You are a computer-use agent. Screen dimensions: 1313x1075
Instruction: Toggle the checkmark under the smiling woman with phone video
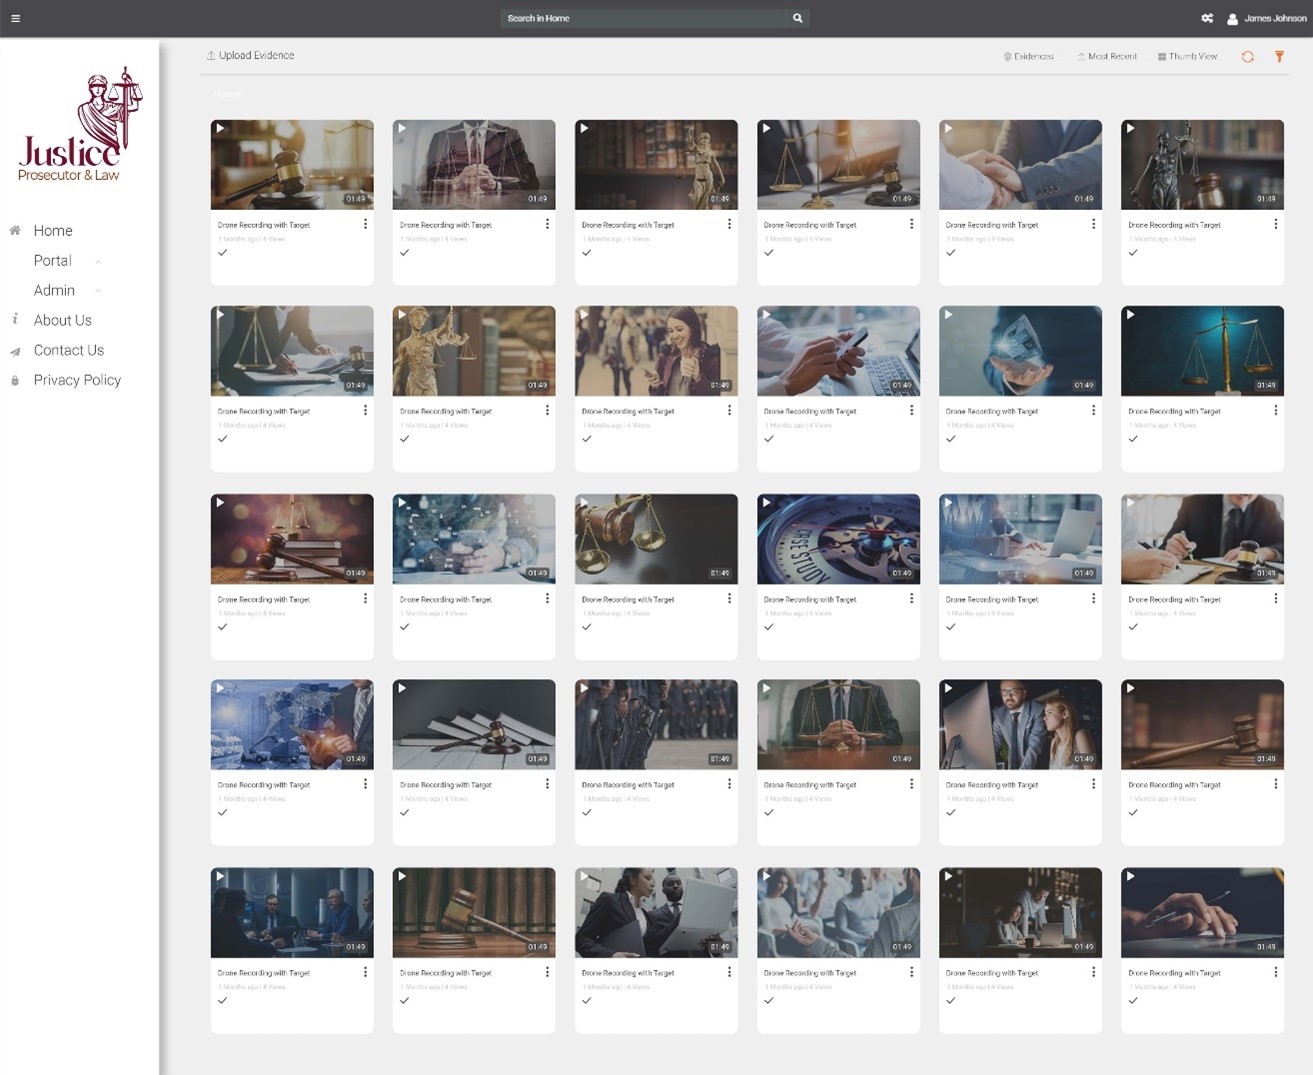coord(586,439)
